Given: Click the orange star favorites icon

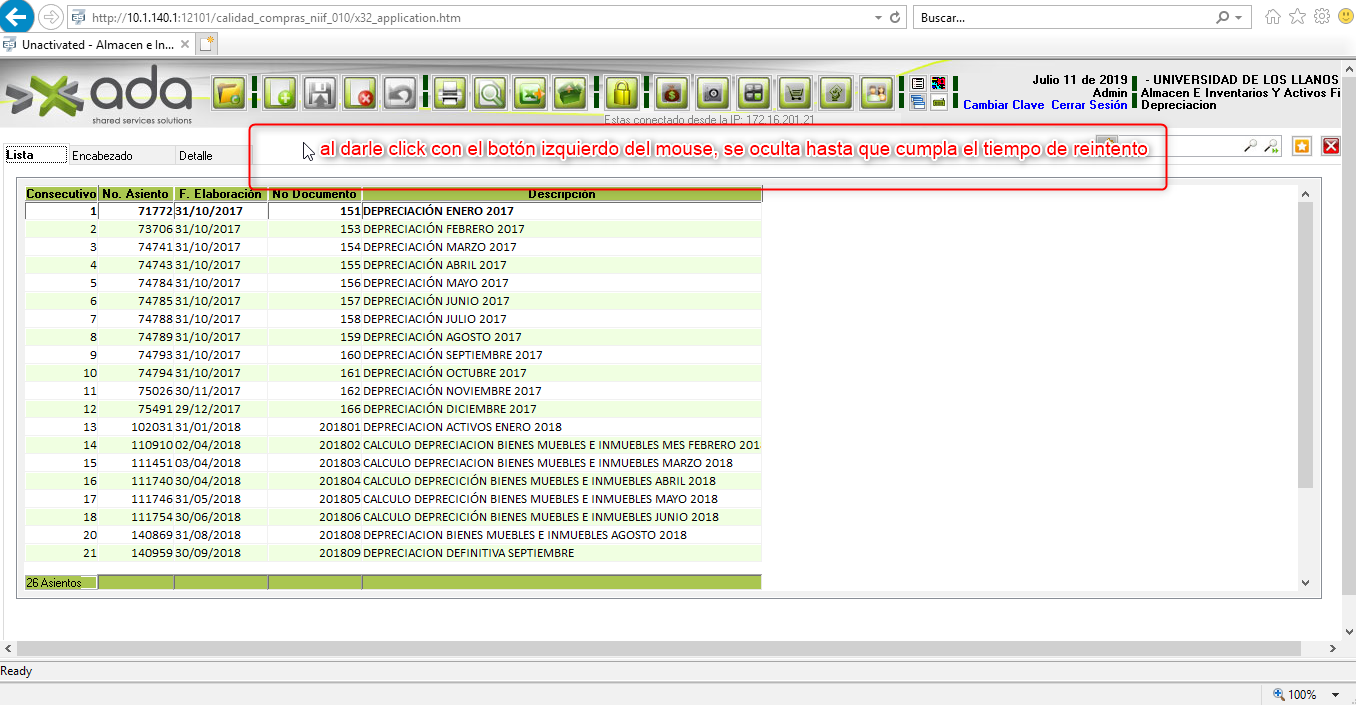Looking at the screenshot, I should click(x=1301, y=146).
